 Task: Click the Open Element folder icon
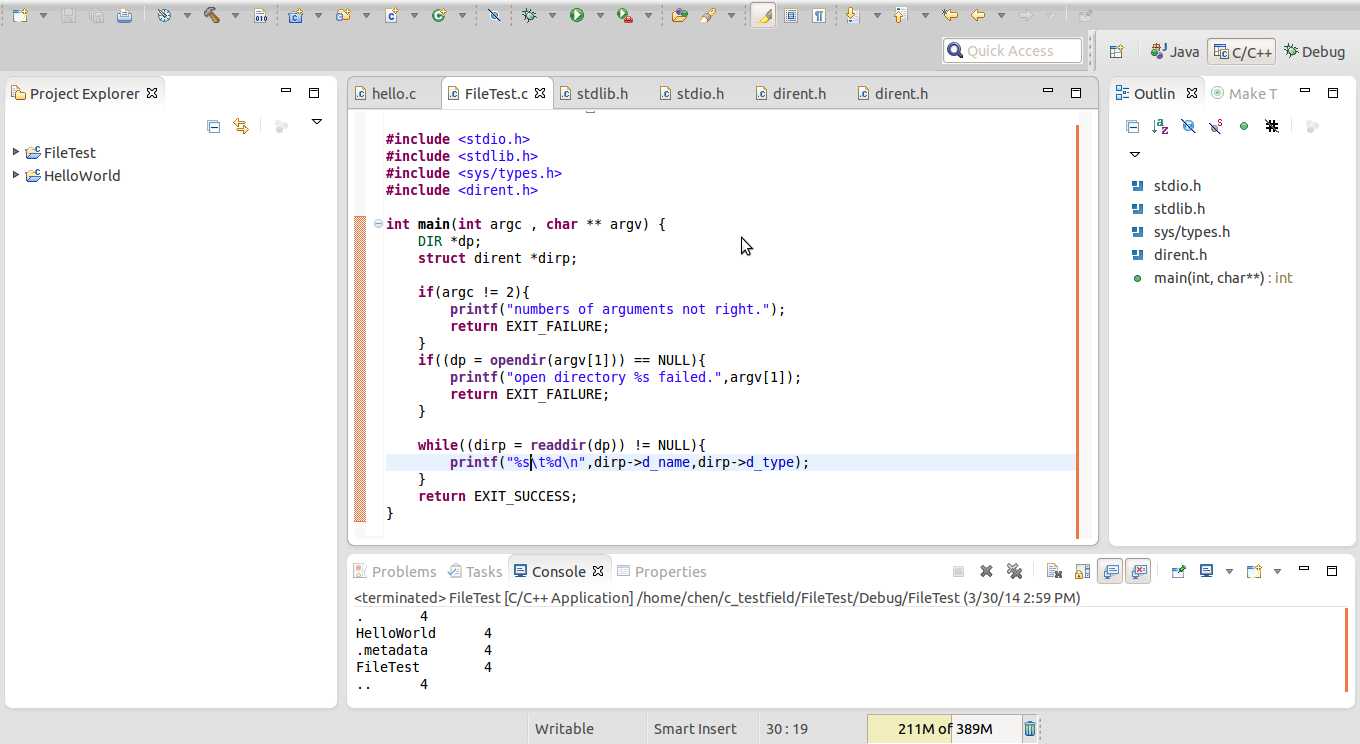680,15
